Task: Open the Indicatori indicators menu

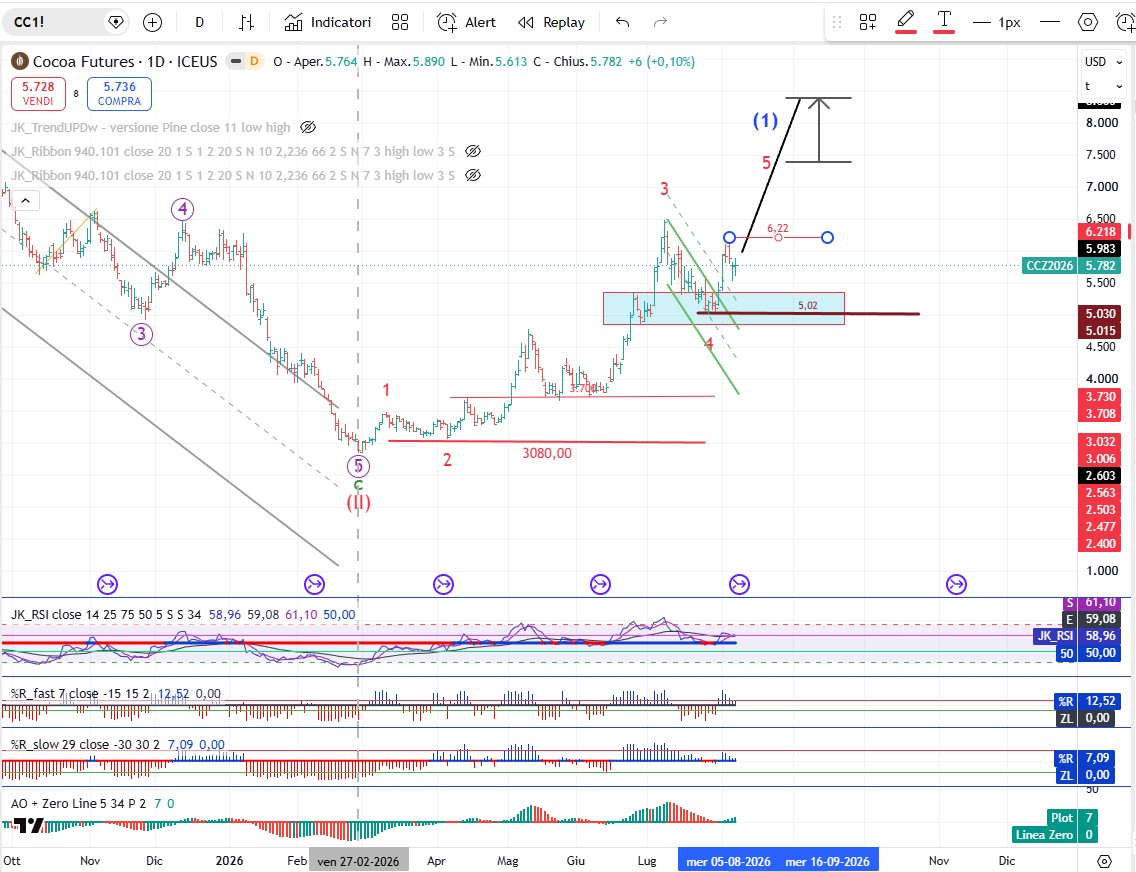Action: pos(327,22)
